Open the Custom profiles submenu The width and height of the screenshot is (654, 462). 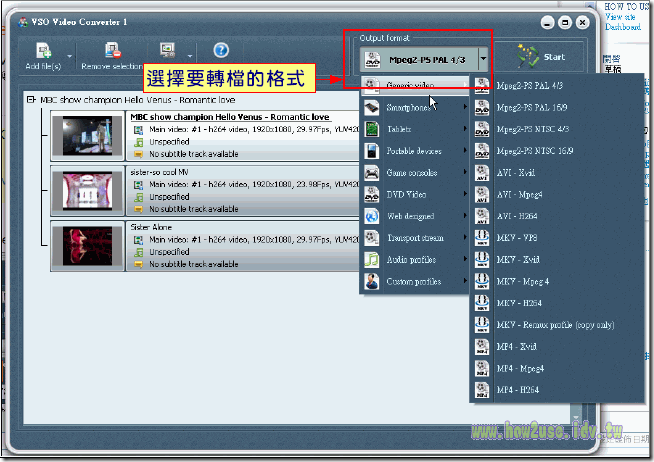click(x=415, y=281)
